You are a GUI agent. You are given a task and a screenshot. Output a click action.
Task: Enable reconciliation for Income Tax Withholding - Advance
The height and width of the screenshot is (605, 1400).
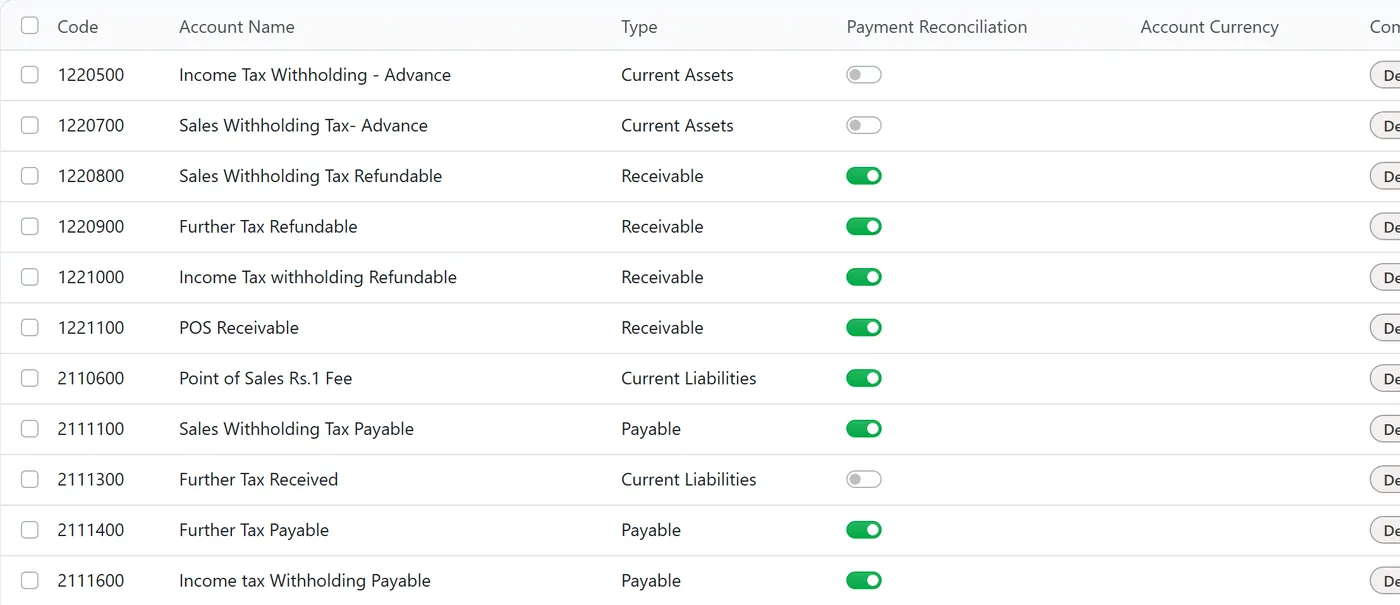tap(864, 75)
